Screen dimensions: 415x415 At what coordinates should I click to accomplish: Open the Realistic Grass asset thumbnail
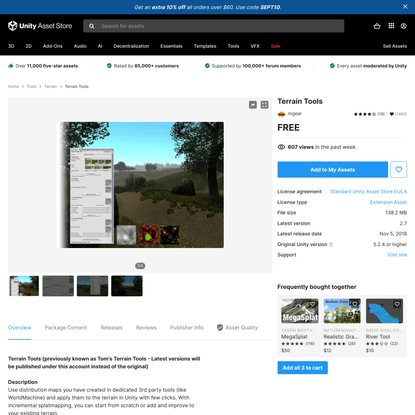[x=342, y=311]
